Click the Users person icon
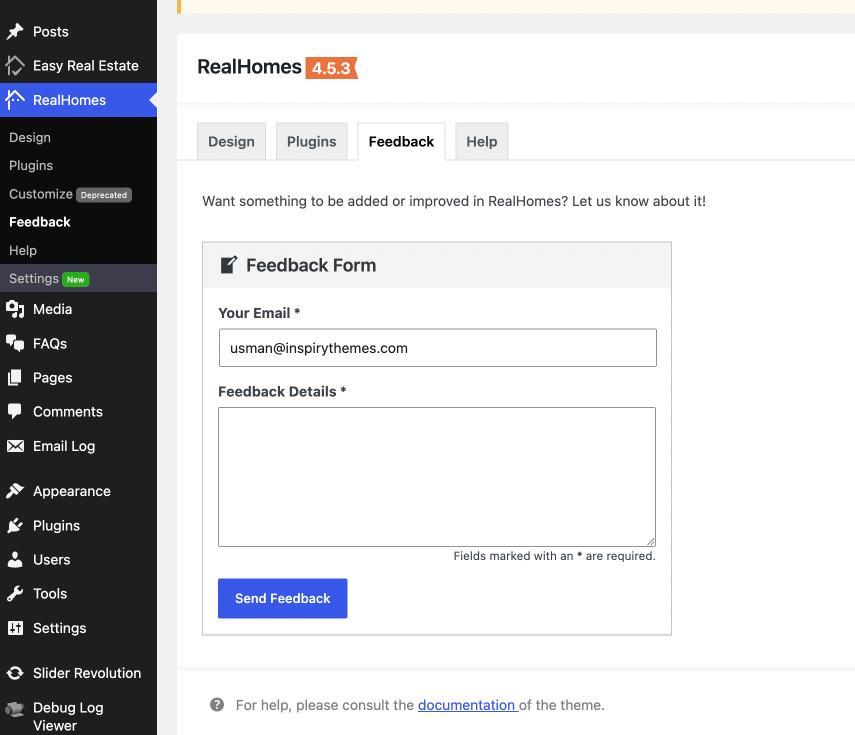Screen dimensions: 855x735 tap(15, 559)
